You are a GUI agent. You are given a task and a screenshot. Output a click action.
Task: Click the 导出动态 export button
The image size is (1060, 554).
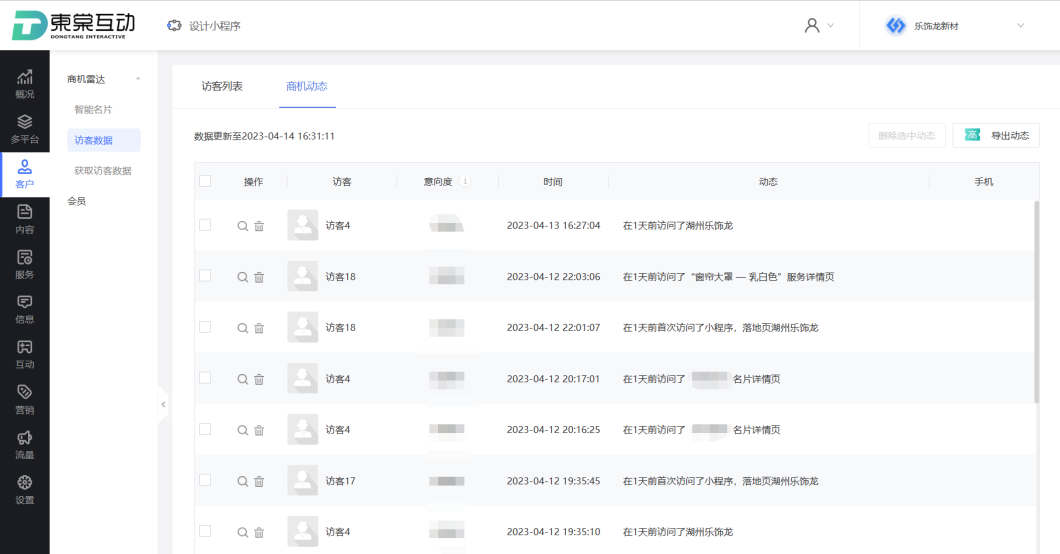[996, 135]
